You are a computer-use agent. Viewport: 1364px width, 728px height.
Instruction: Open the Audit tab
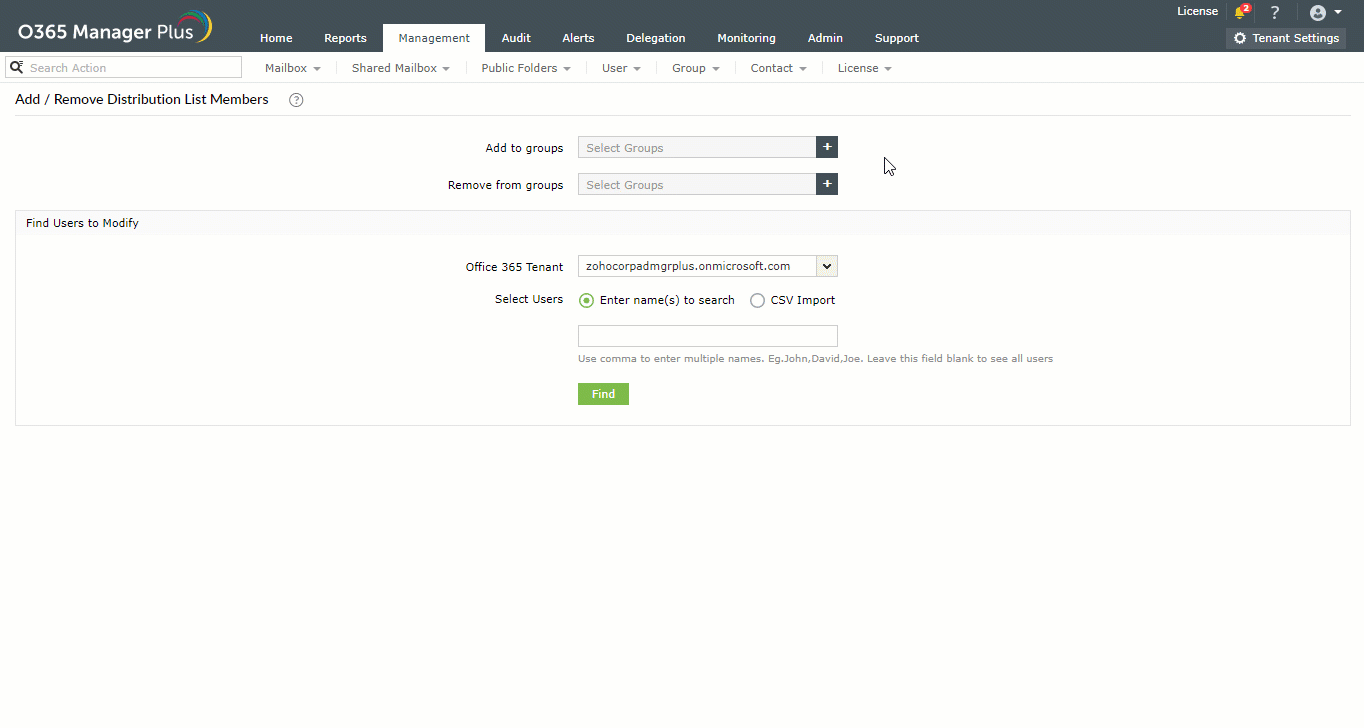click(x=516, y=38)
